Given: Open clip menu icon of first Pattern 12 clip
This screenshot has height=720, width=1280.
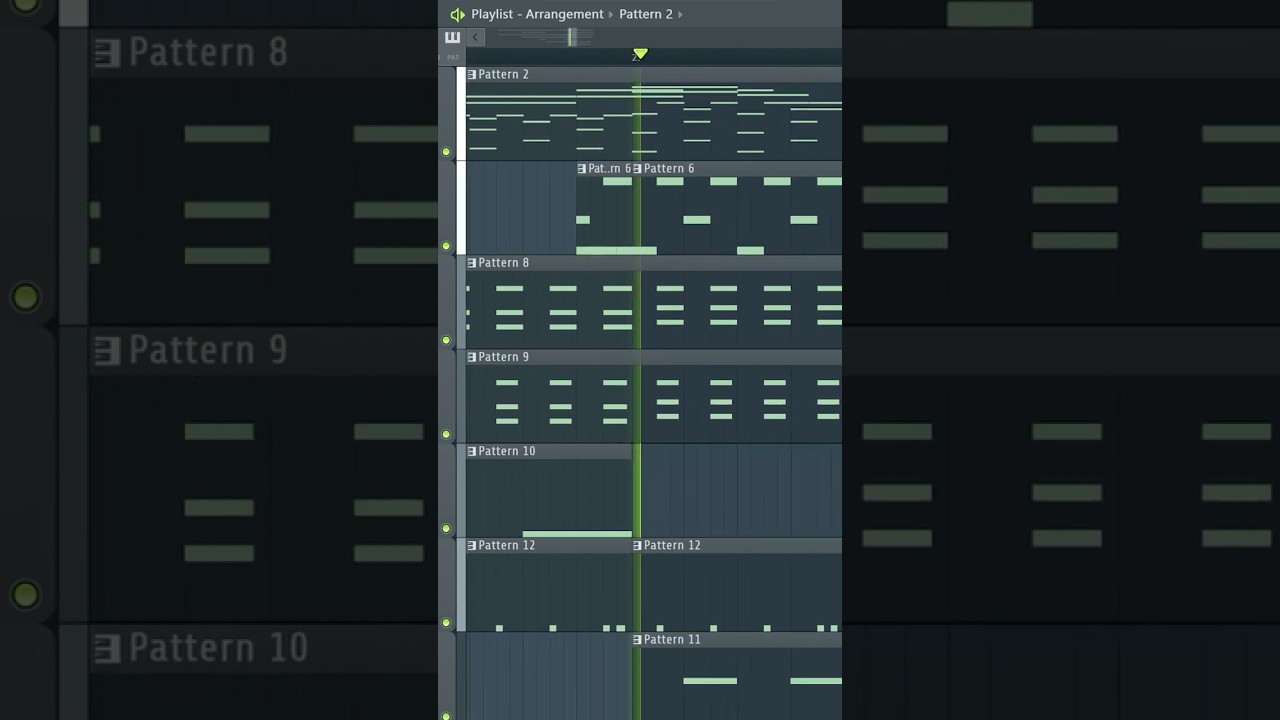Looking at the screenshot, I should pos(472,546).
